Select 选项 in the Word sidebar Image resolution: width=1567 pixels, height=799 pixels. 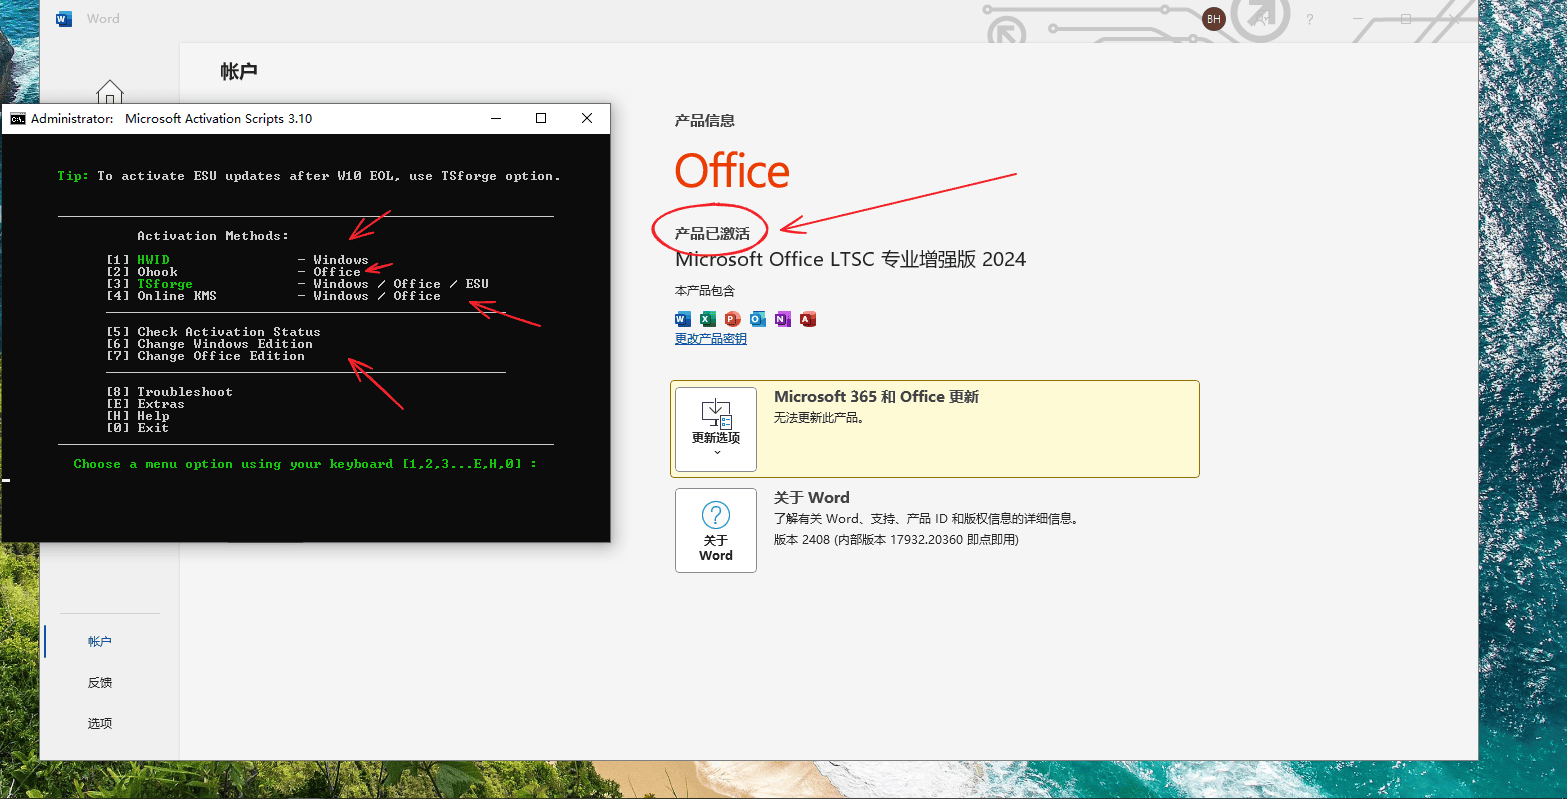[100, 724]
